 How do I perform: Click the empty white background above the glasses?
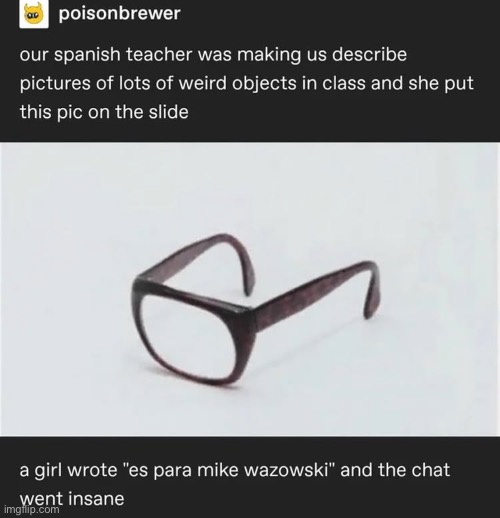[x=250, y=187]
